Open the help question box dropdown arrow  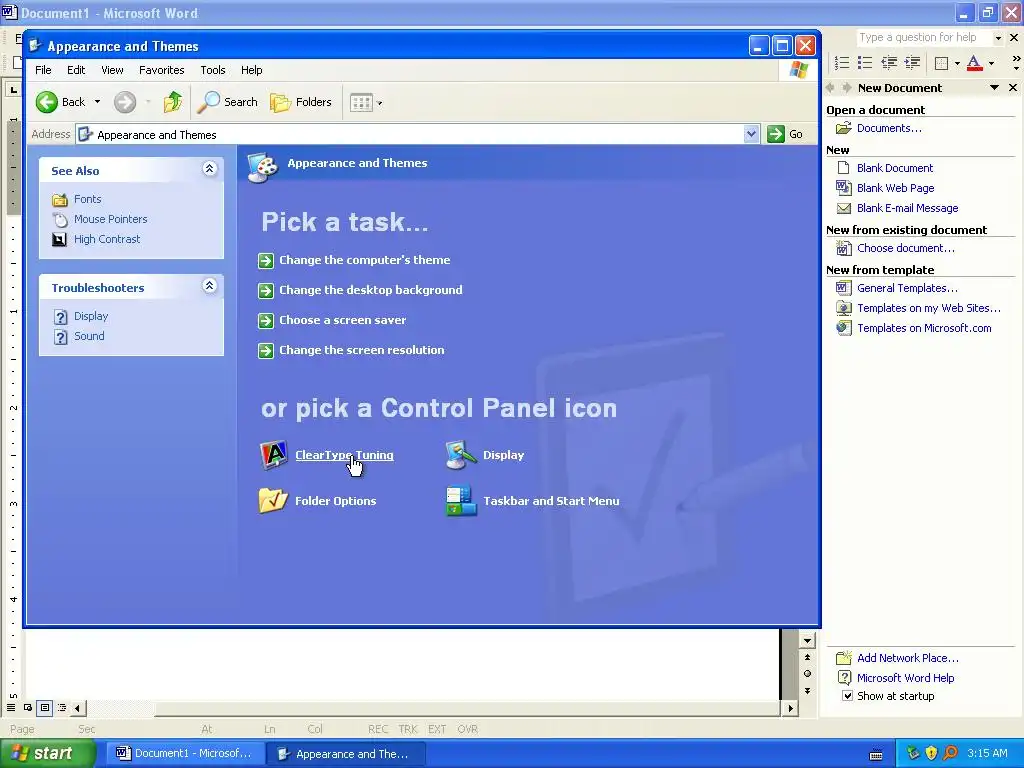tap(998, 38)
